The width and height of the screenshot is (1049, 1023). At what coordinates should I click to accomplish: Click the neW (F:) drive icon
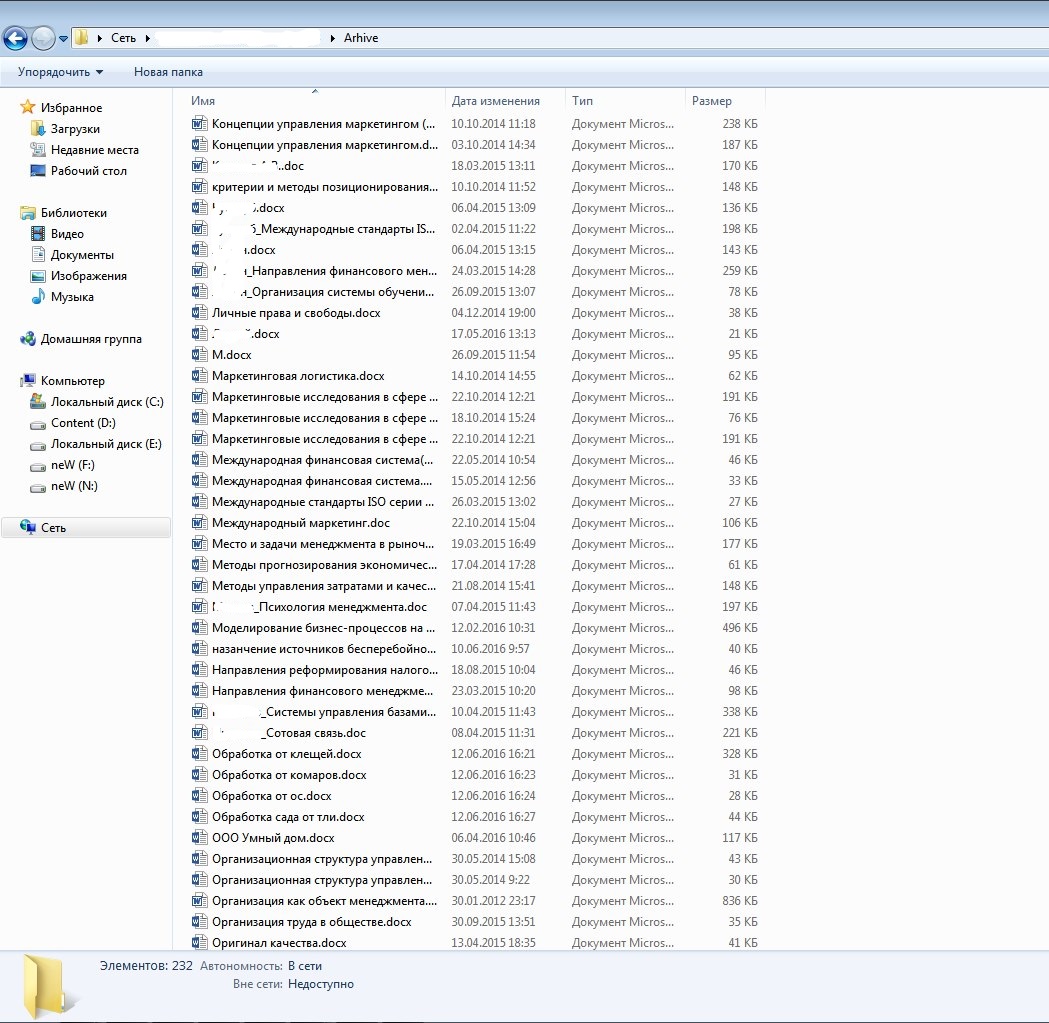pyautogui.click(x=37, y=467)
